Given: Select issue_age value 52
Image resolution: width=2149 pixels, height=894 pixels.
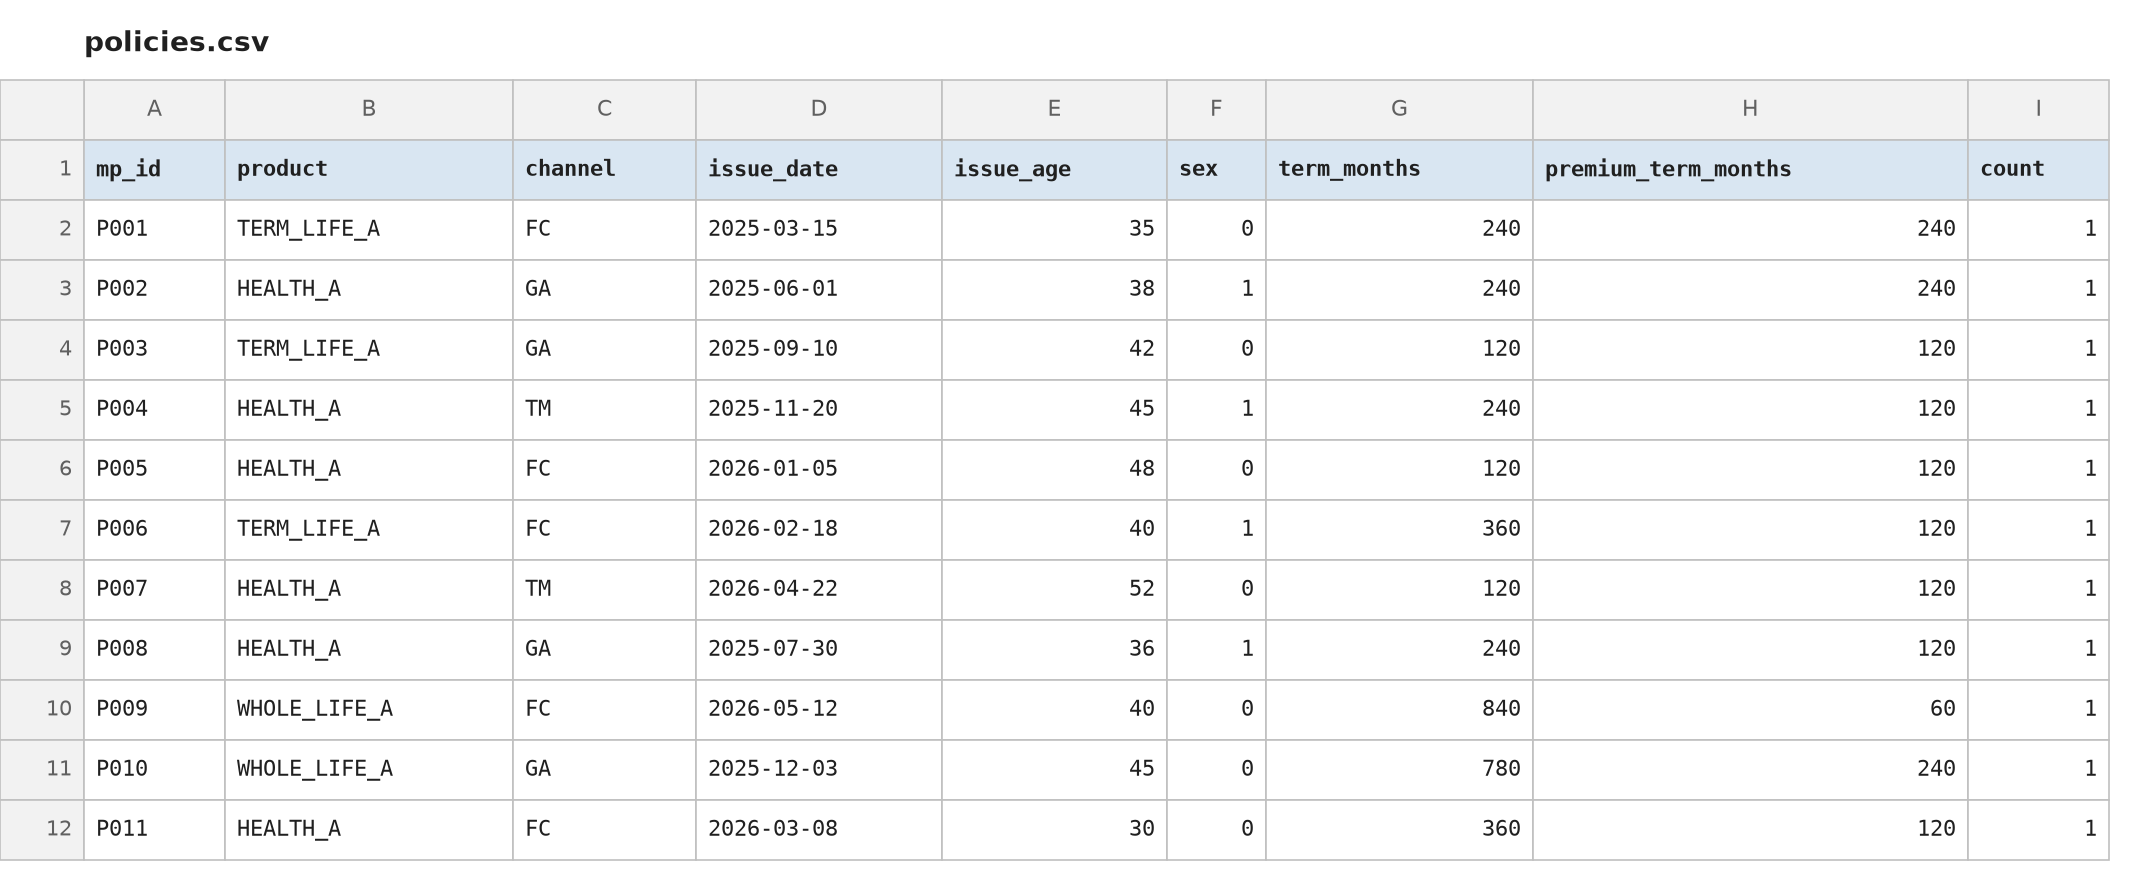Looking at the screenshot, I should pos(1054,590).
